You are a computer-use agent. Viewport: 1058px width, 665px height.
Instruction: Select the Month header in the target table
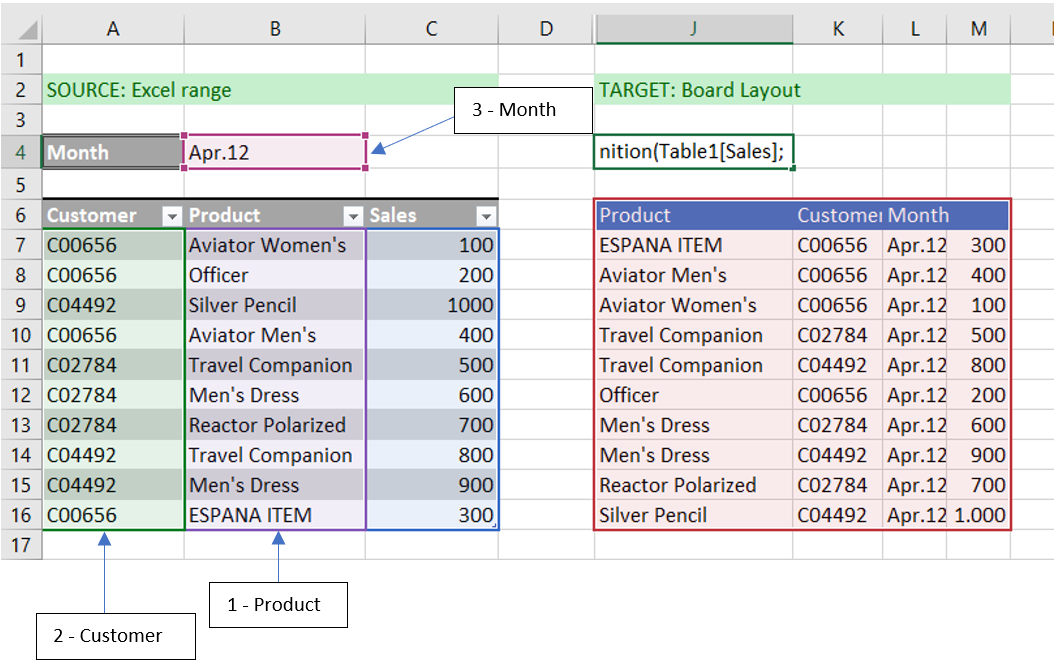click(x=914, y=216)
